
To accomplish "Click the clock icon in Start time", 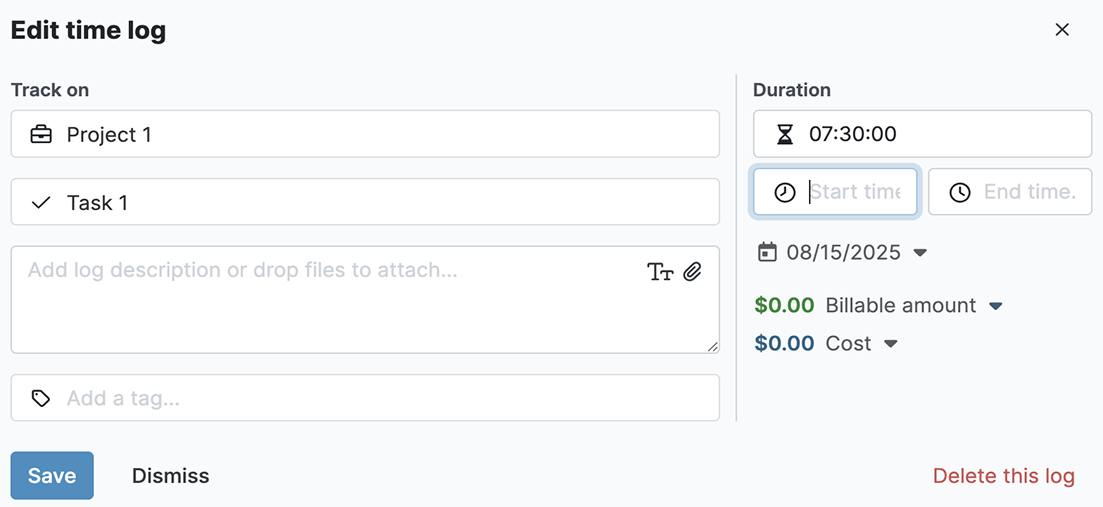I will pyautogui.click(x=785, y=192).
